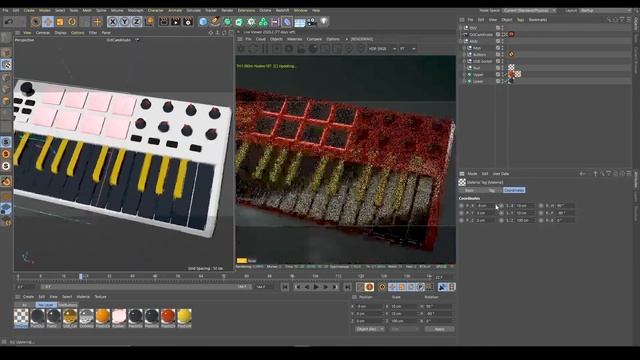This screenshot has width=640, height=360.
Task: Activate the Rotate tool
Action: 72,22
